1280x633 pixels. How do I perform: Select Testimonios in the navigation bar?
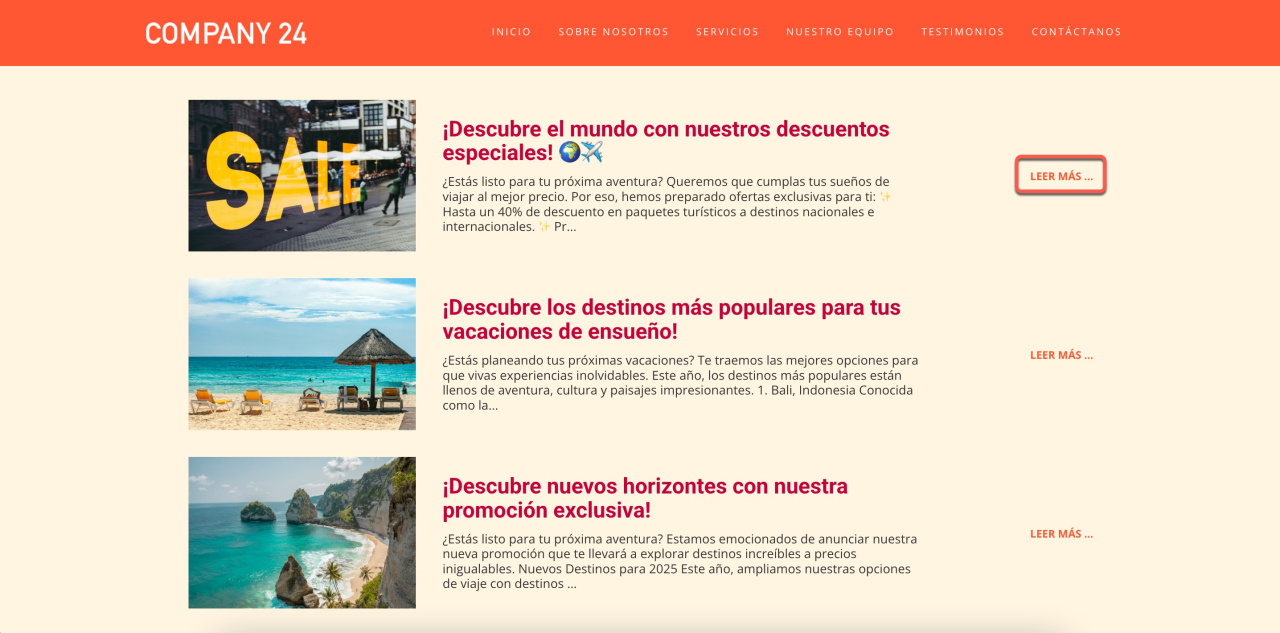[x=963, y=32]
